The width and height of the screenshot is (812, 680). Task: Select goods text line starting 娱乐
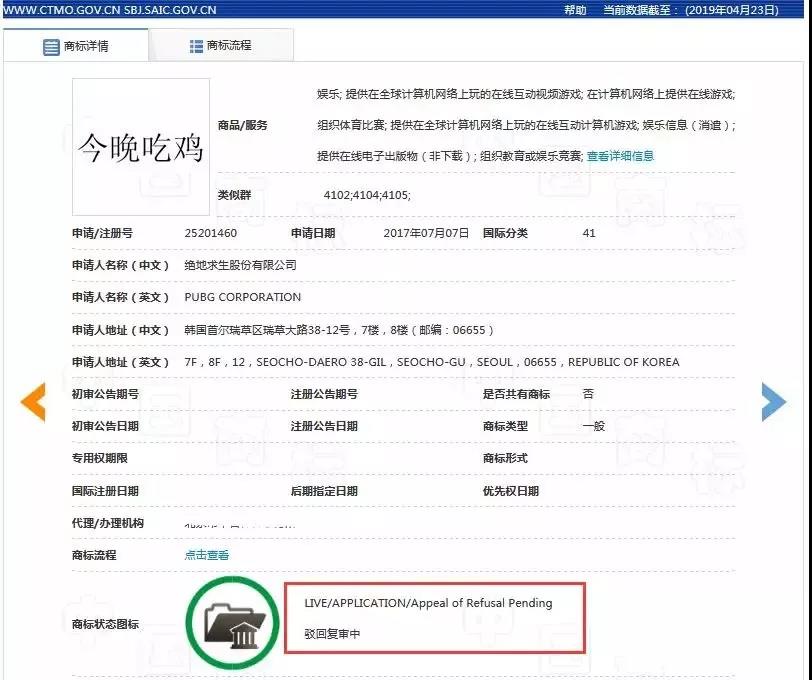coord(526,94)
